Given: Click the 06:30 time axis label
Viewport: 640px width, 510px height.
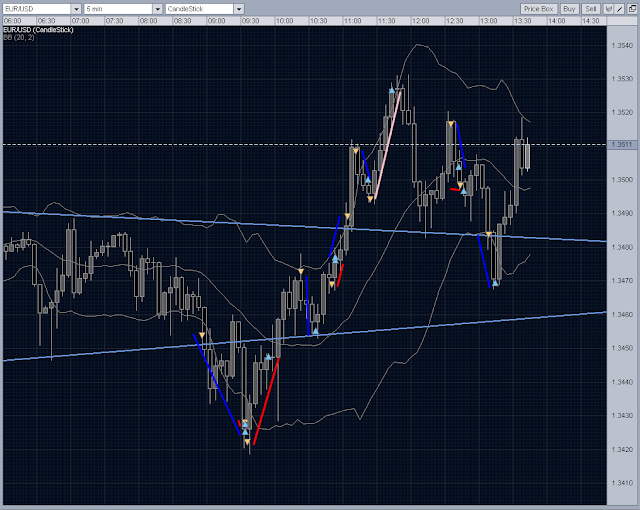Looking at the screenshot, I should coord(46,21).
